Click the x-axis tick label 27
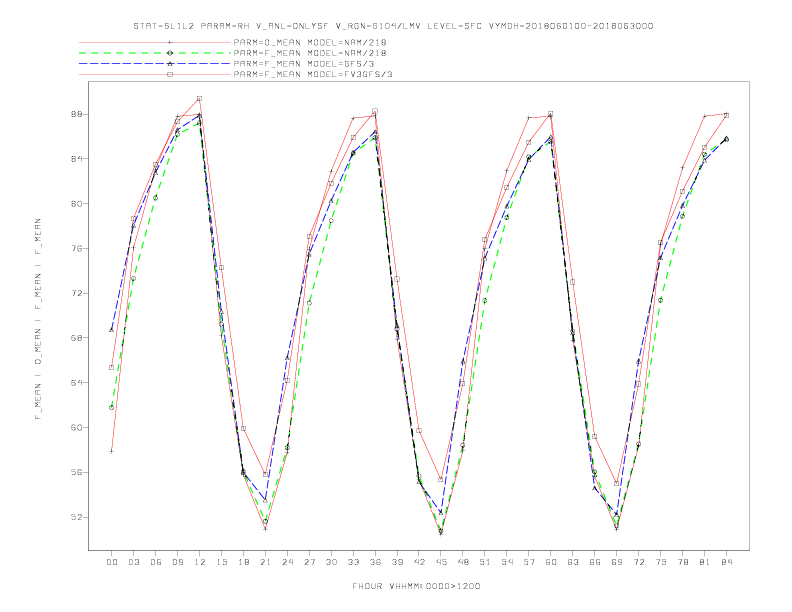 pyautogui.click(x=309, y=562)
